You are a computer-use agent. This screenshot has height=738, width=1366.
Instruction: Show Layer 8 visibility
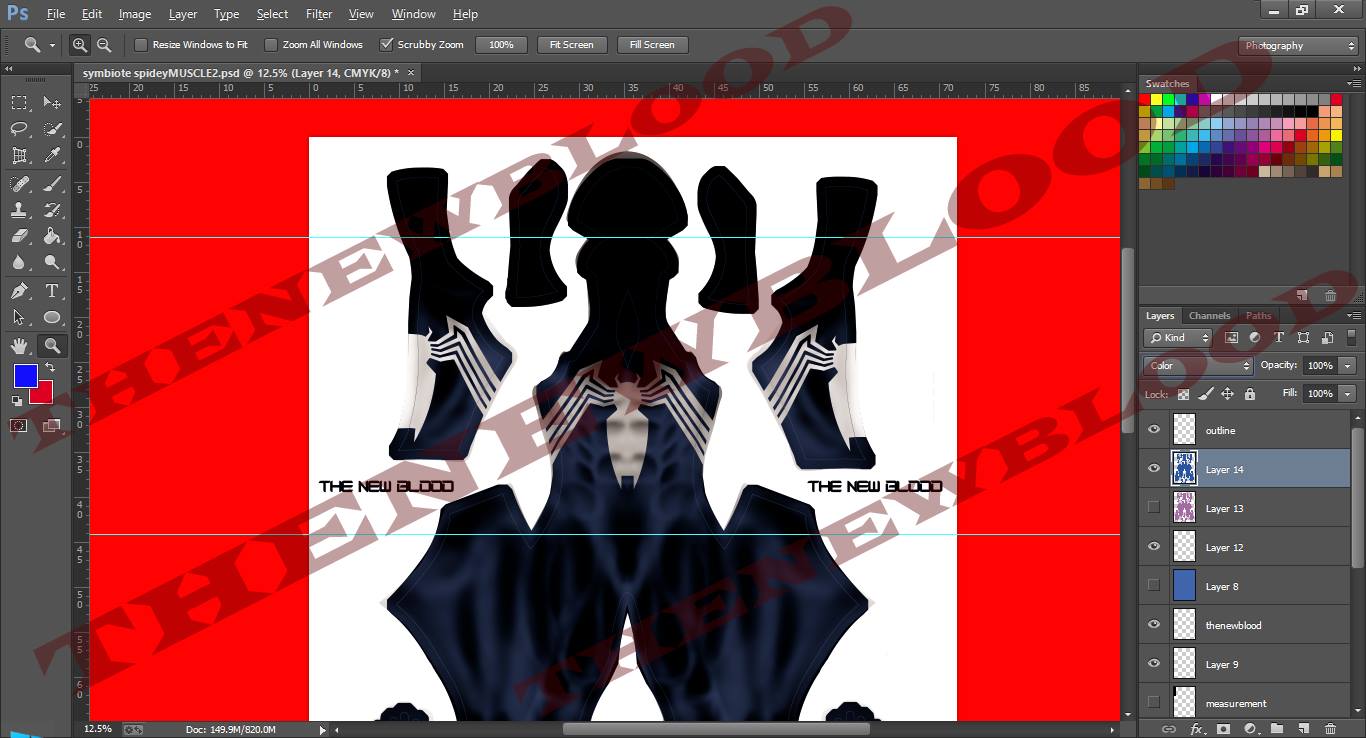pos(1154,586)
